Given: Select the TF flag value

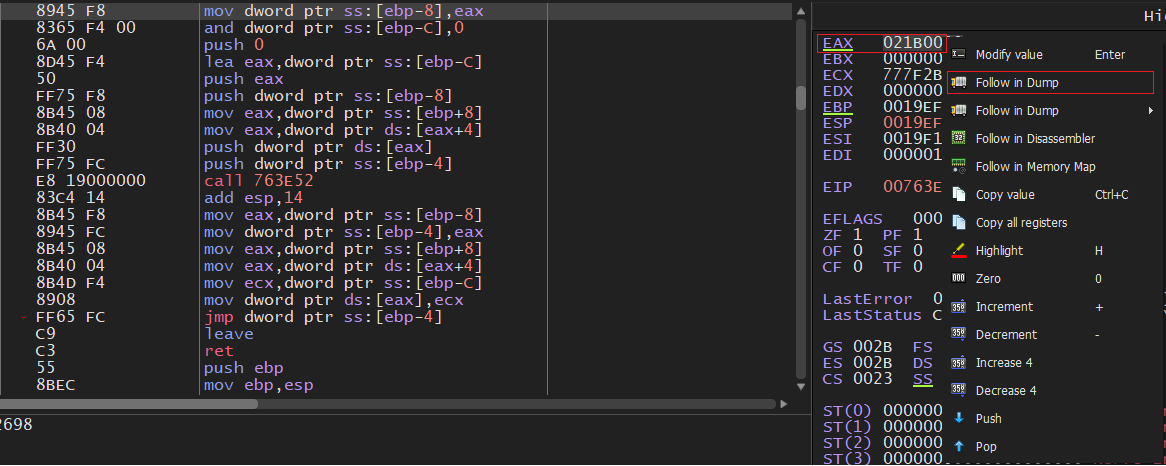Looking at the screenshot, I should (x=917, y=267).
